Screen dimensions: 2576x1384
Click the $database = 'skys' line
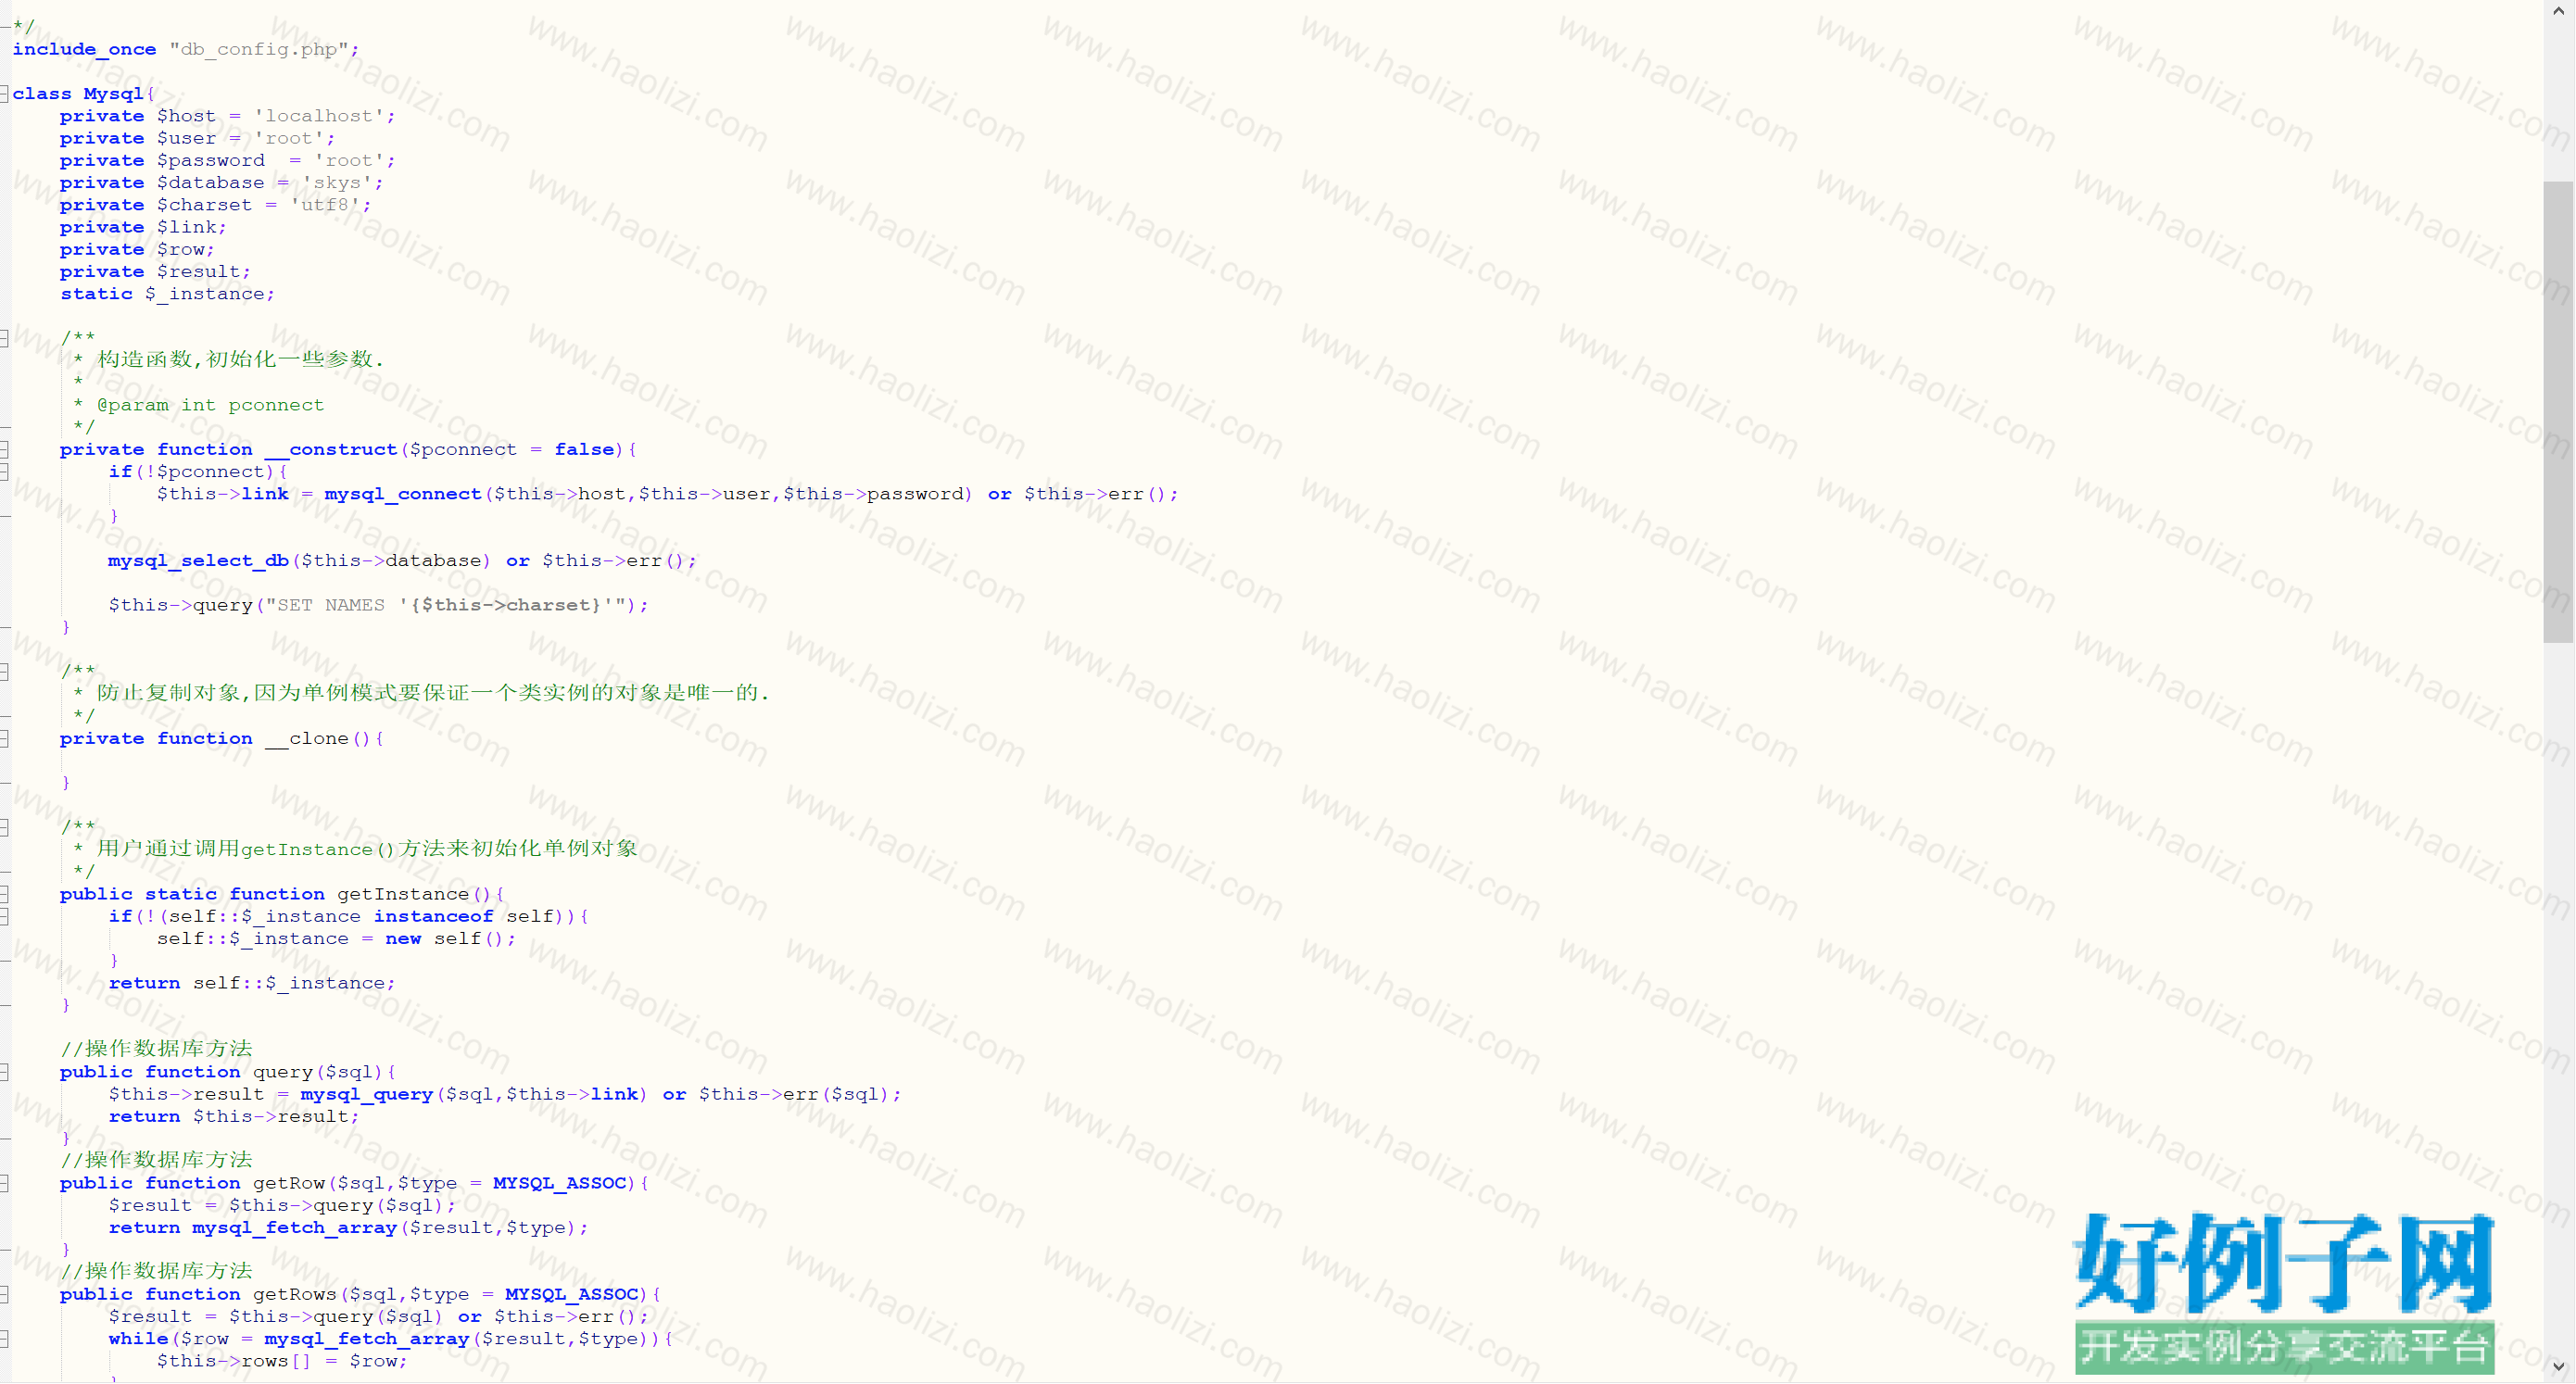[221, 183]
